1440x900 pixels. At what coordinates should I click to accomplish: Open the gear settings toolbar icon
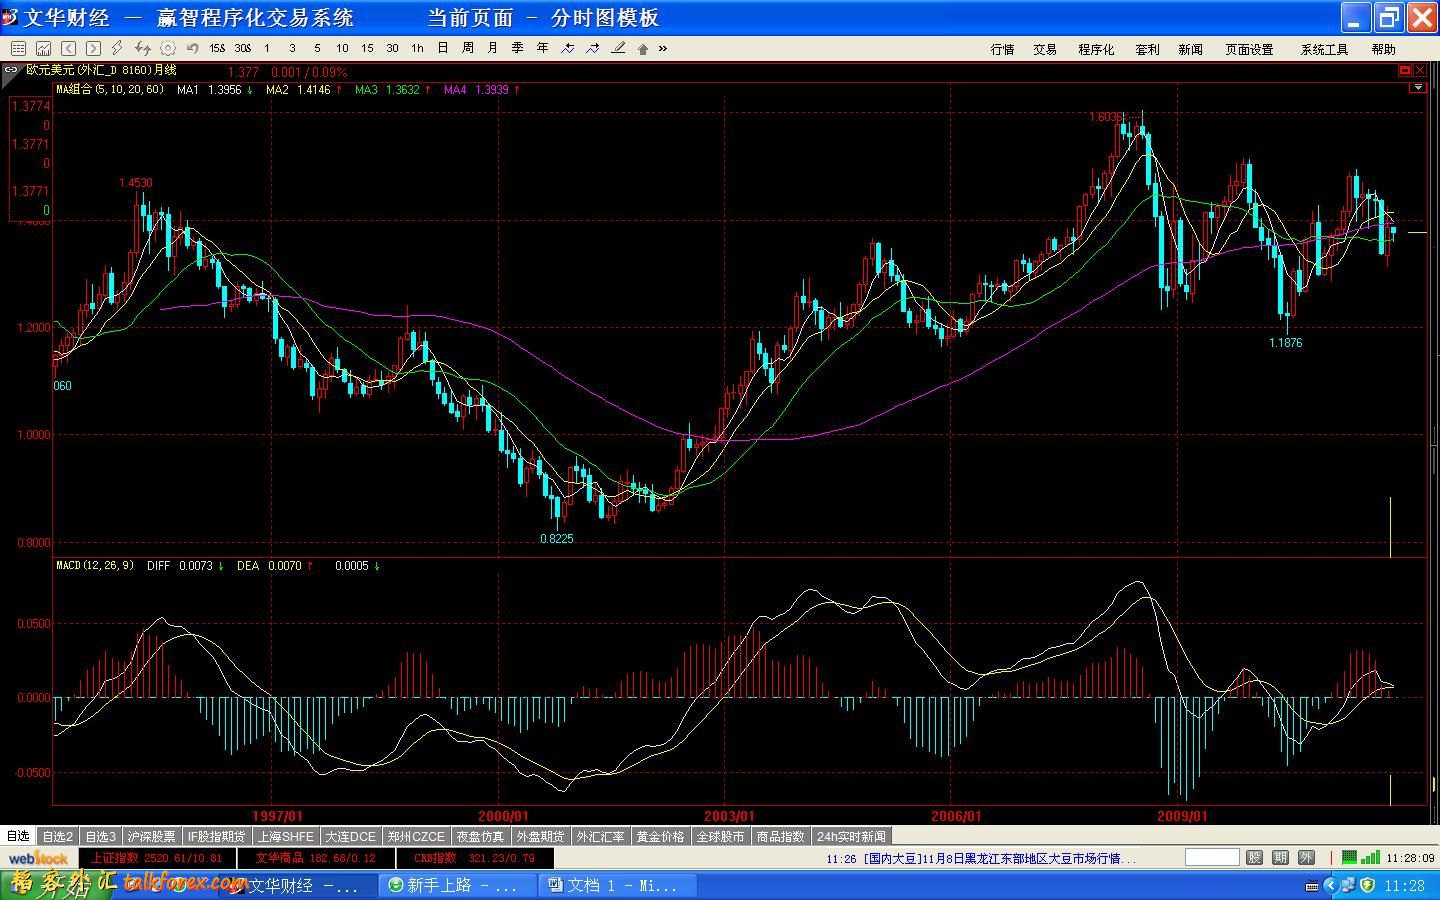(167, 48)
